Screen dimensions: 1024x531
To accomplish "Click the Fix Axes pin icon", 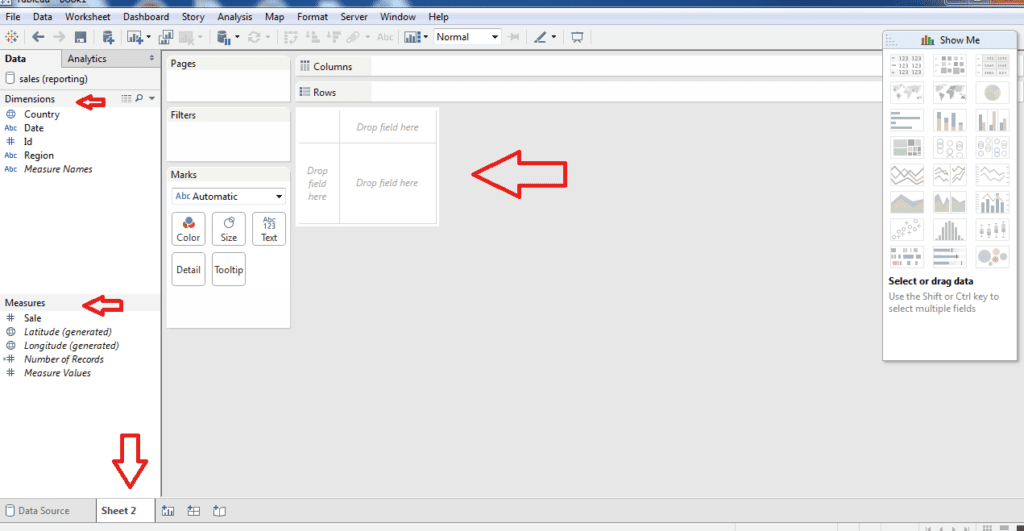I will [513, 37].
